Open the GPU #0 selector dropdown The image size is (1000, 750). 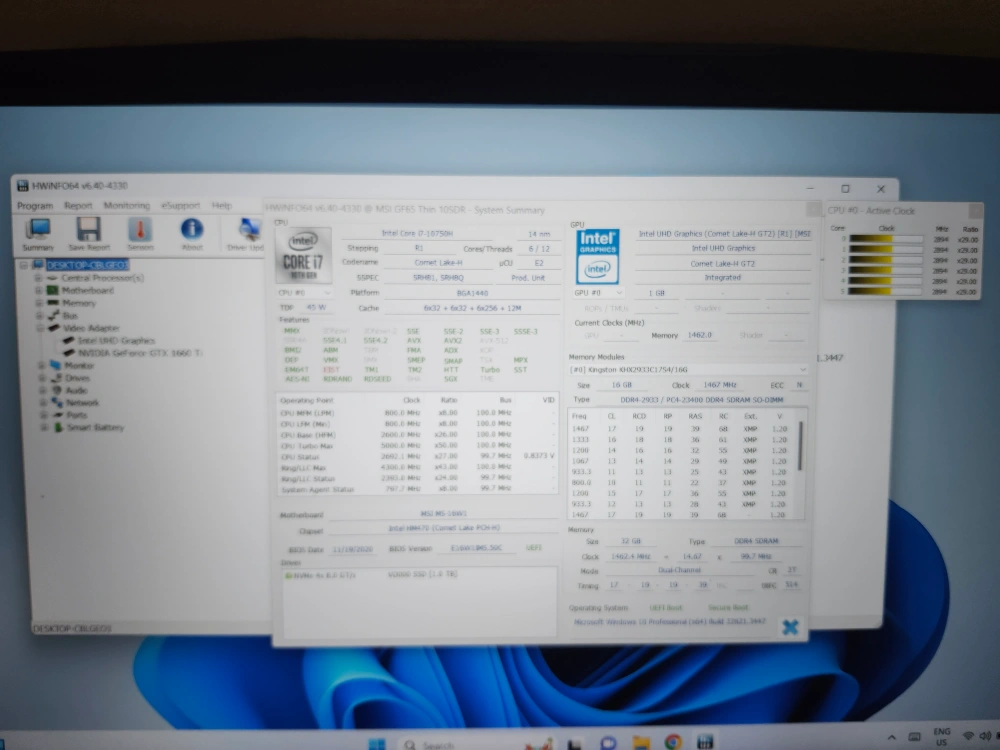coord(598,293)
